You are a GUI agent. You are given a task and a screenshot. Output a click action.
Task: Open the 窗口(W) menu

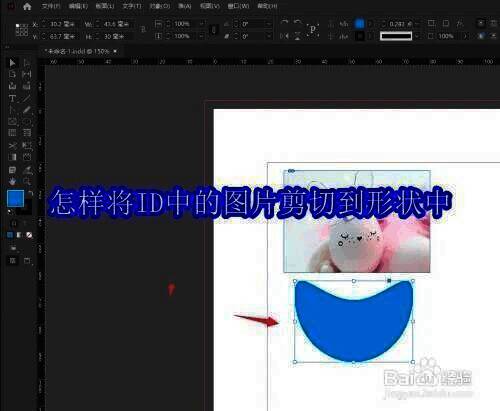point(238,6)
